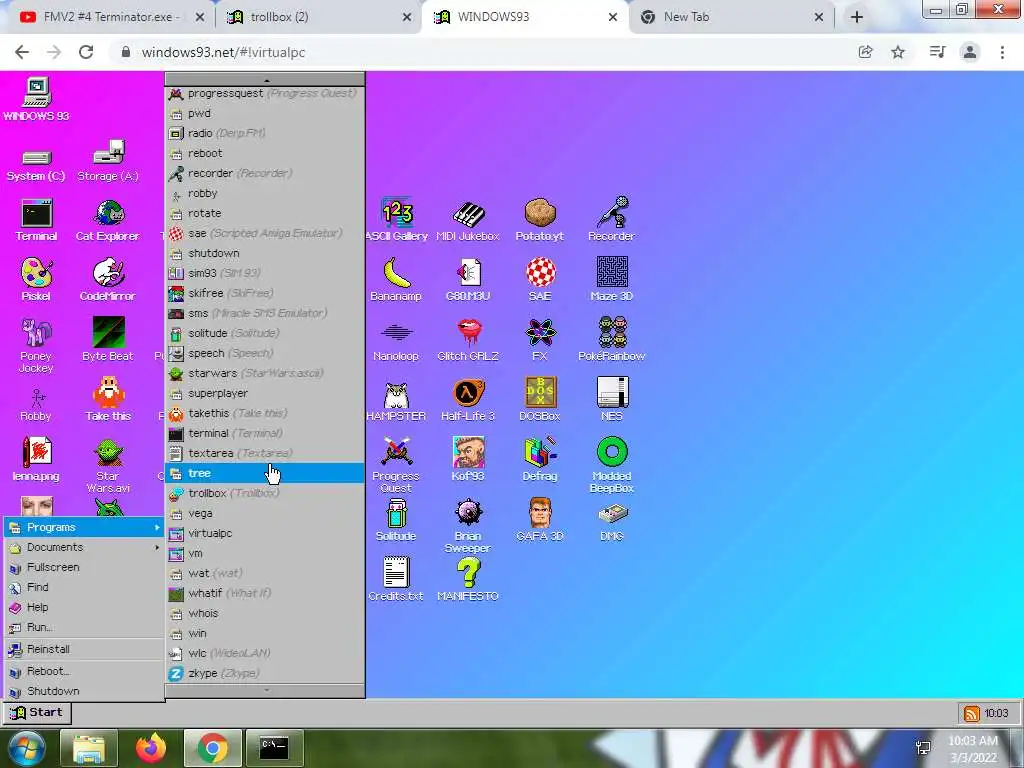Switch to the New Tab browser tab
This screenshot has width=1024, height=768.
(x=732, y=17)
